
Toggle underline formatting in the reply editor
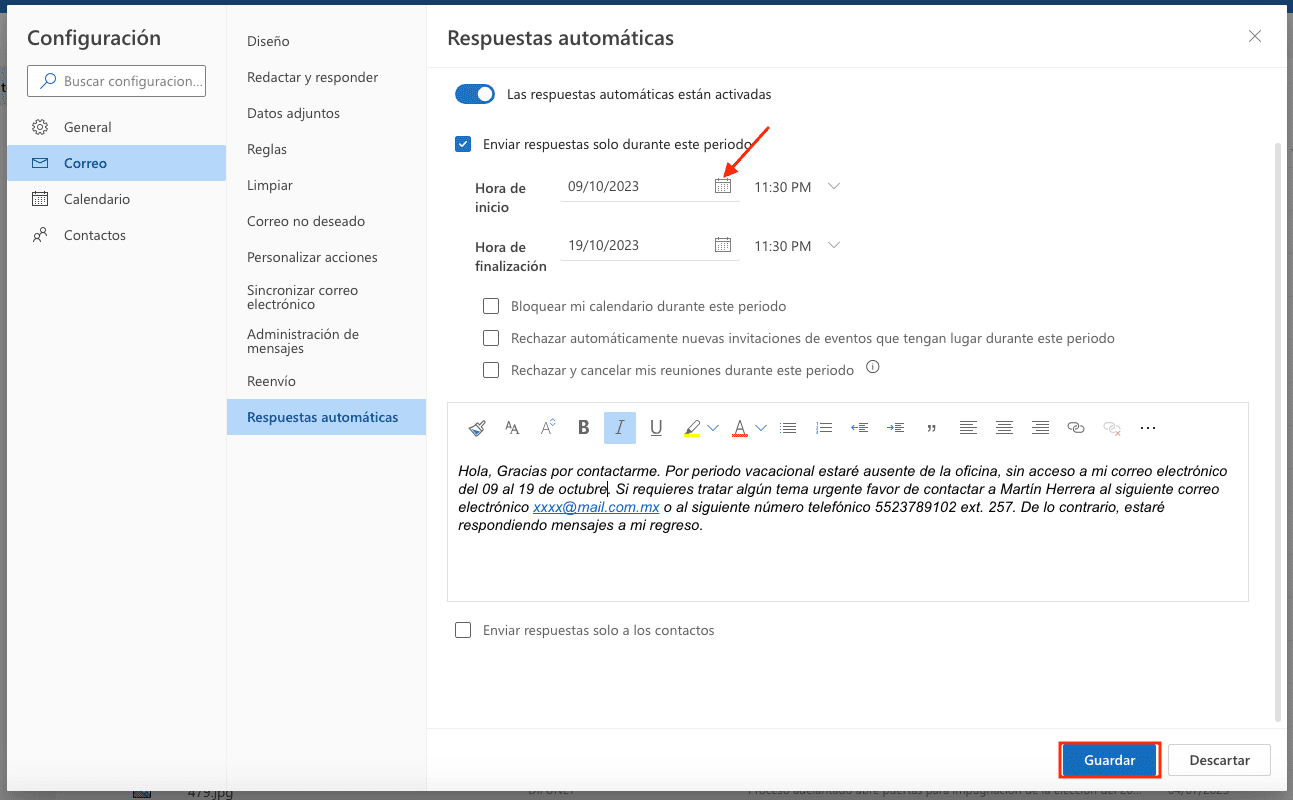point(655,427)
